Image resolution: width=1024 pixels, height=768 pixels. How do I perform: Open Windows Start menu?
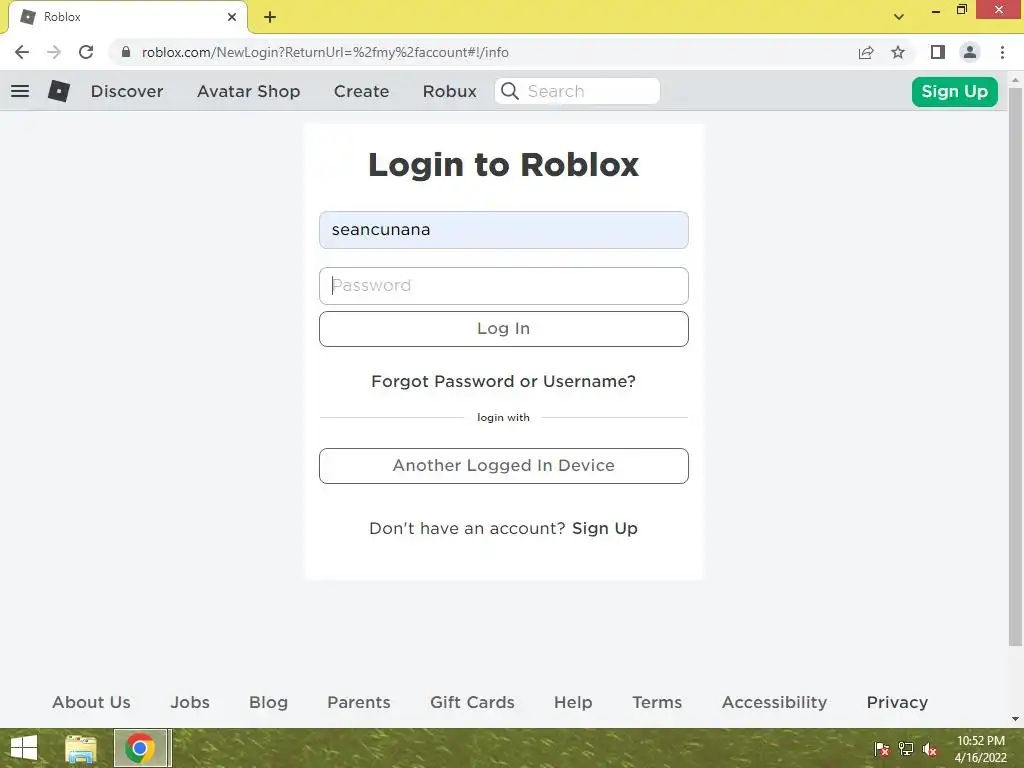[x=24, y=748]
